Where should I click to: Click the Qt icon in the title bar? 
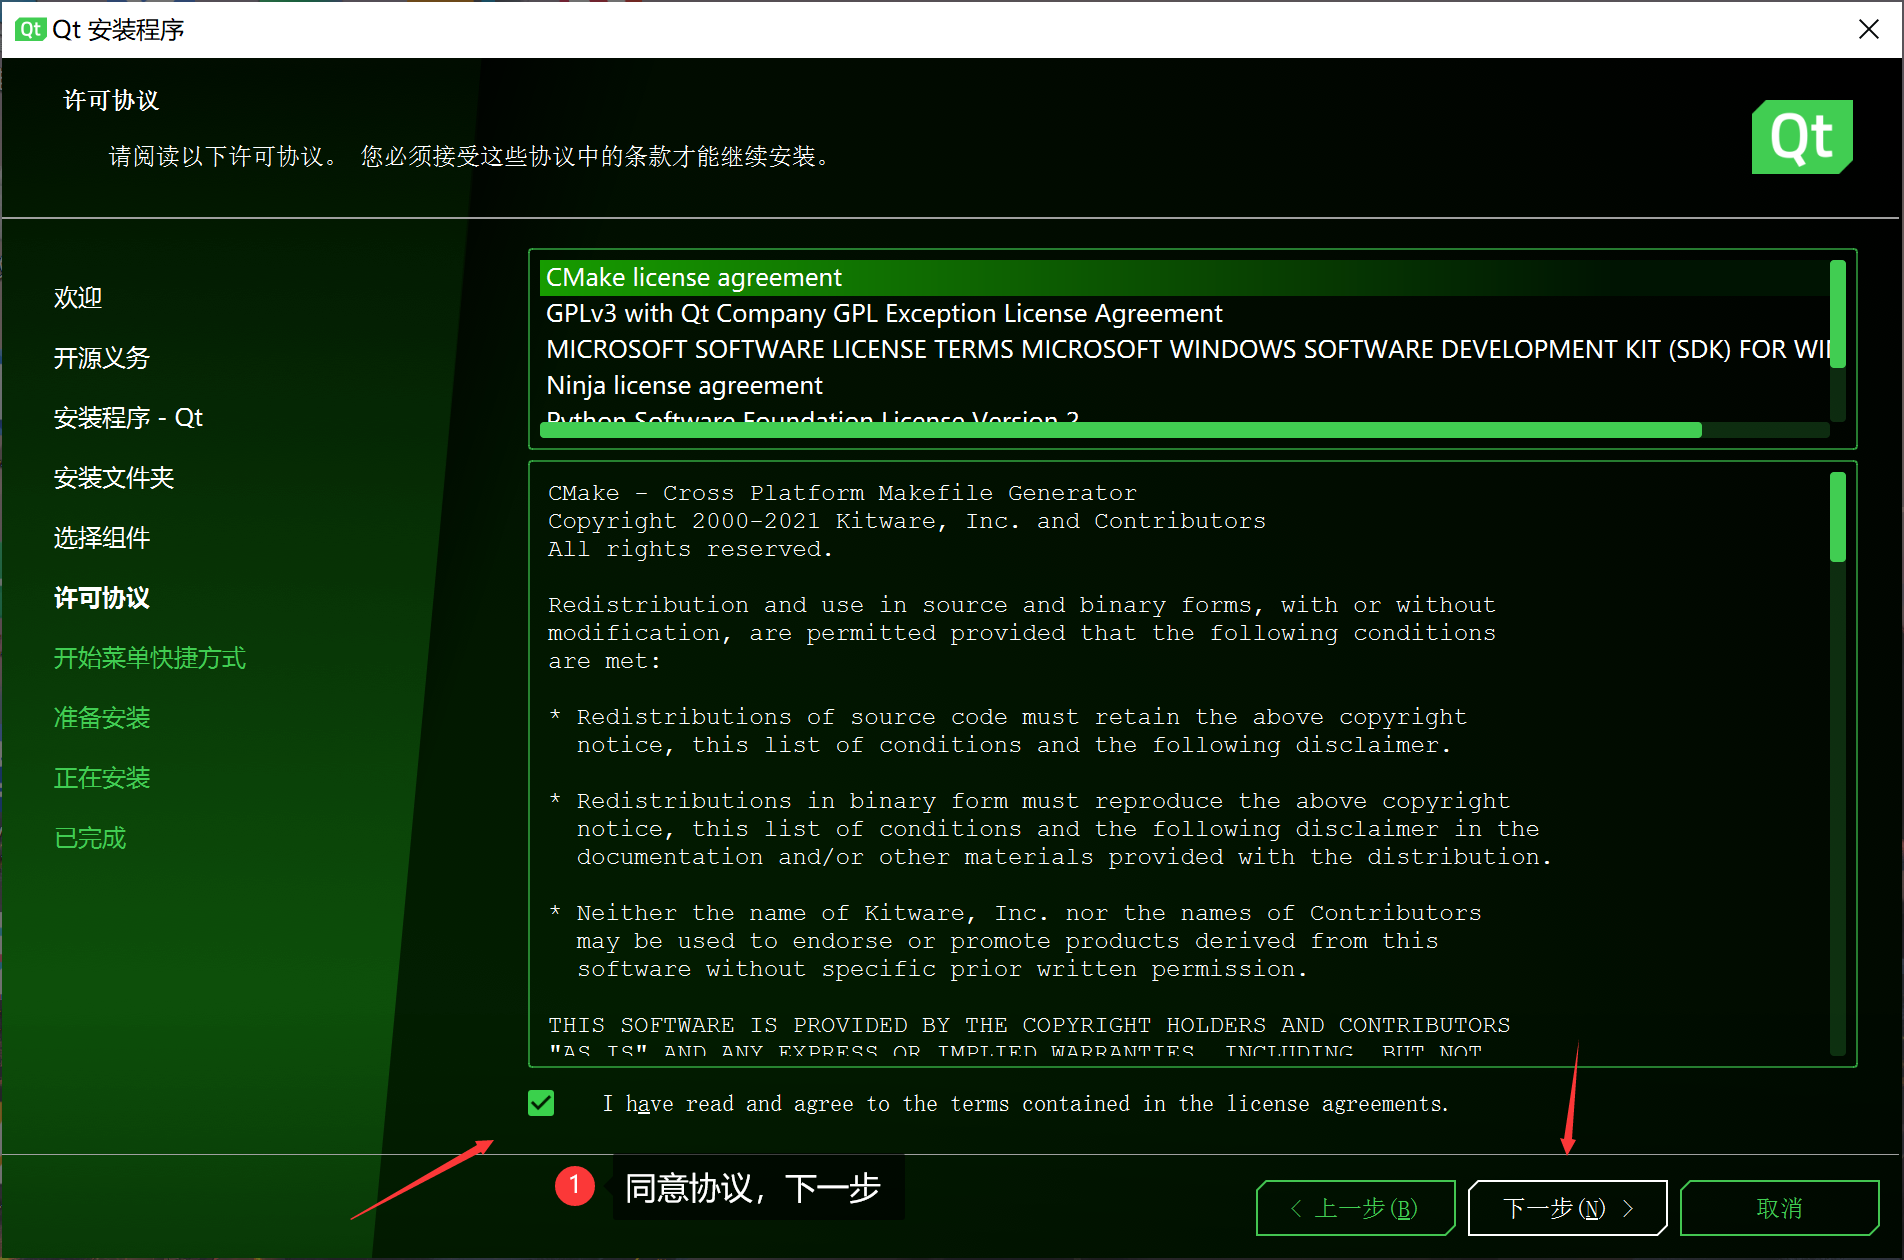[x=30, y=29]
